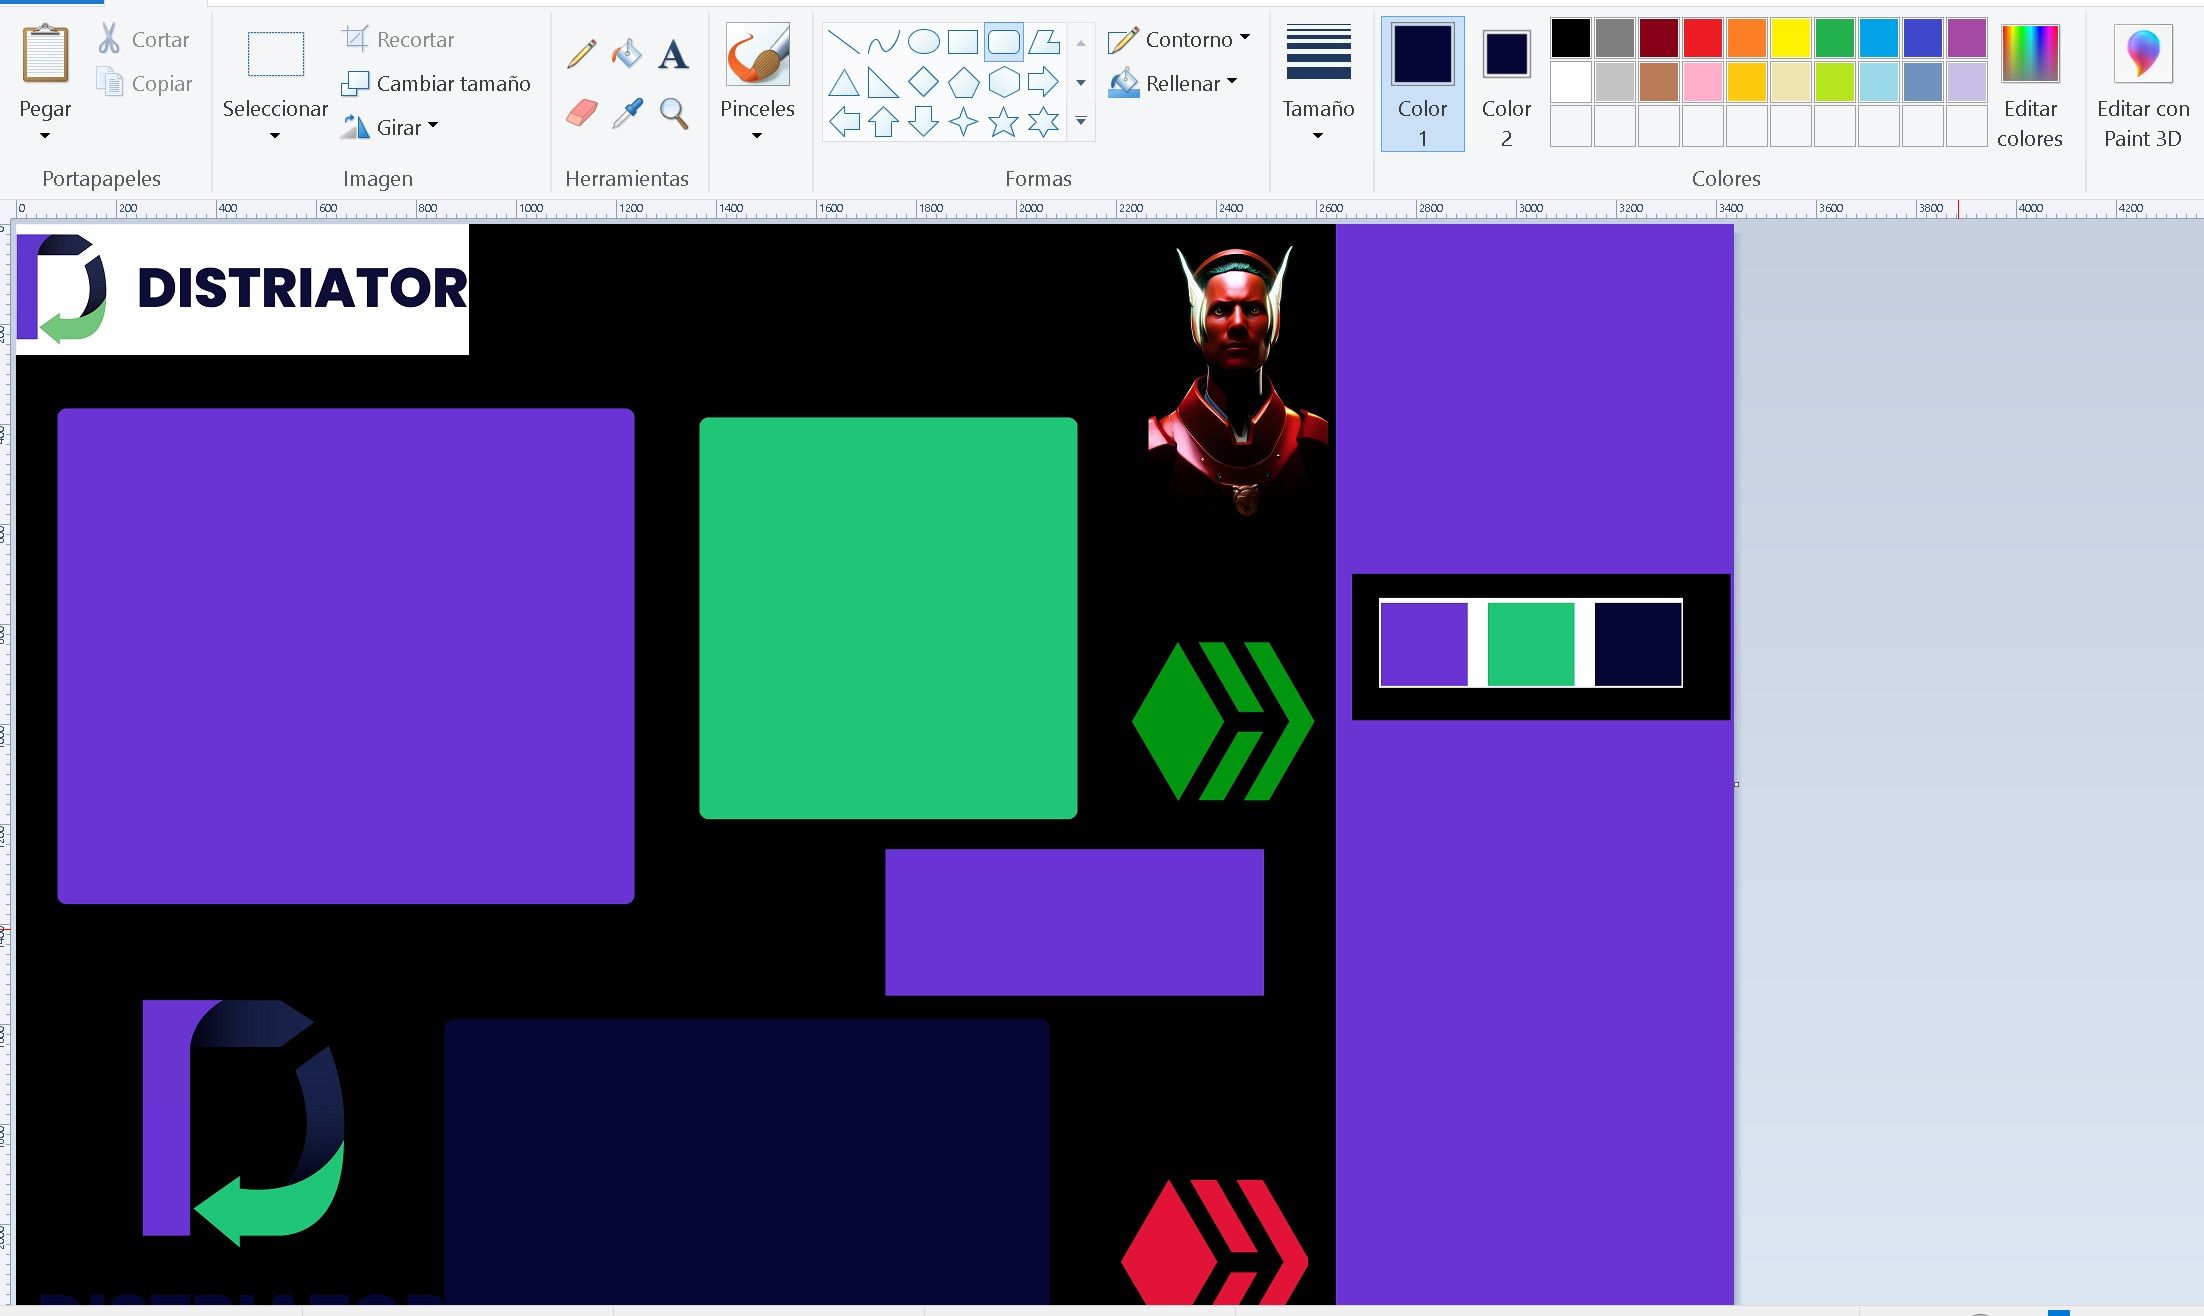Select the Eraser tool
The height and width of the screenshot is (1316, 2204).
coord(581,113)
